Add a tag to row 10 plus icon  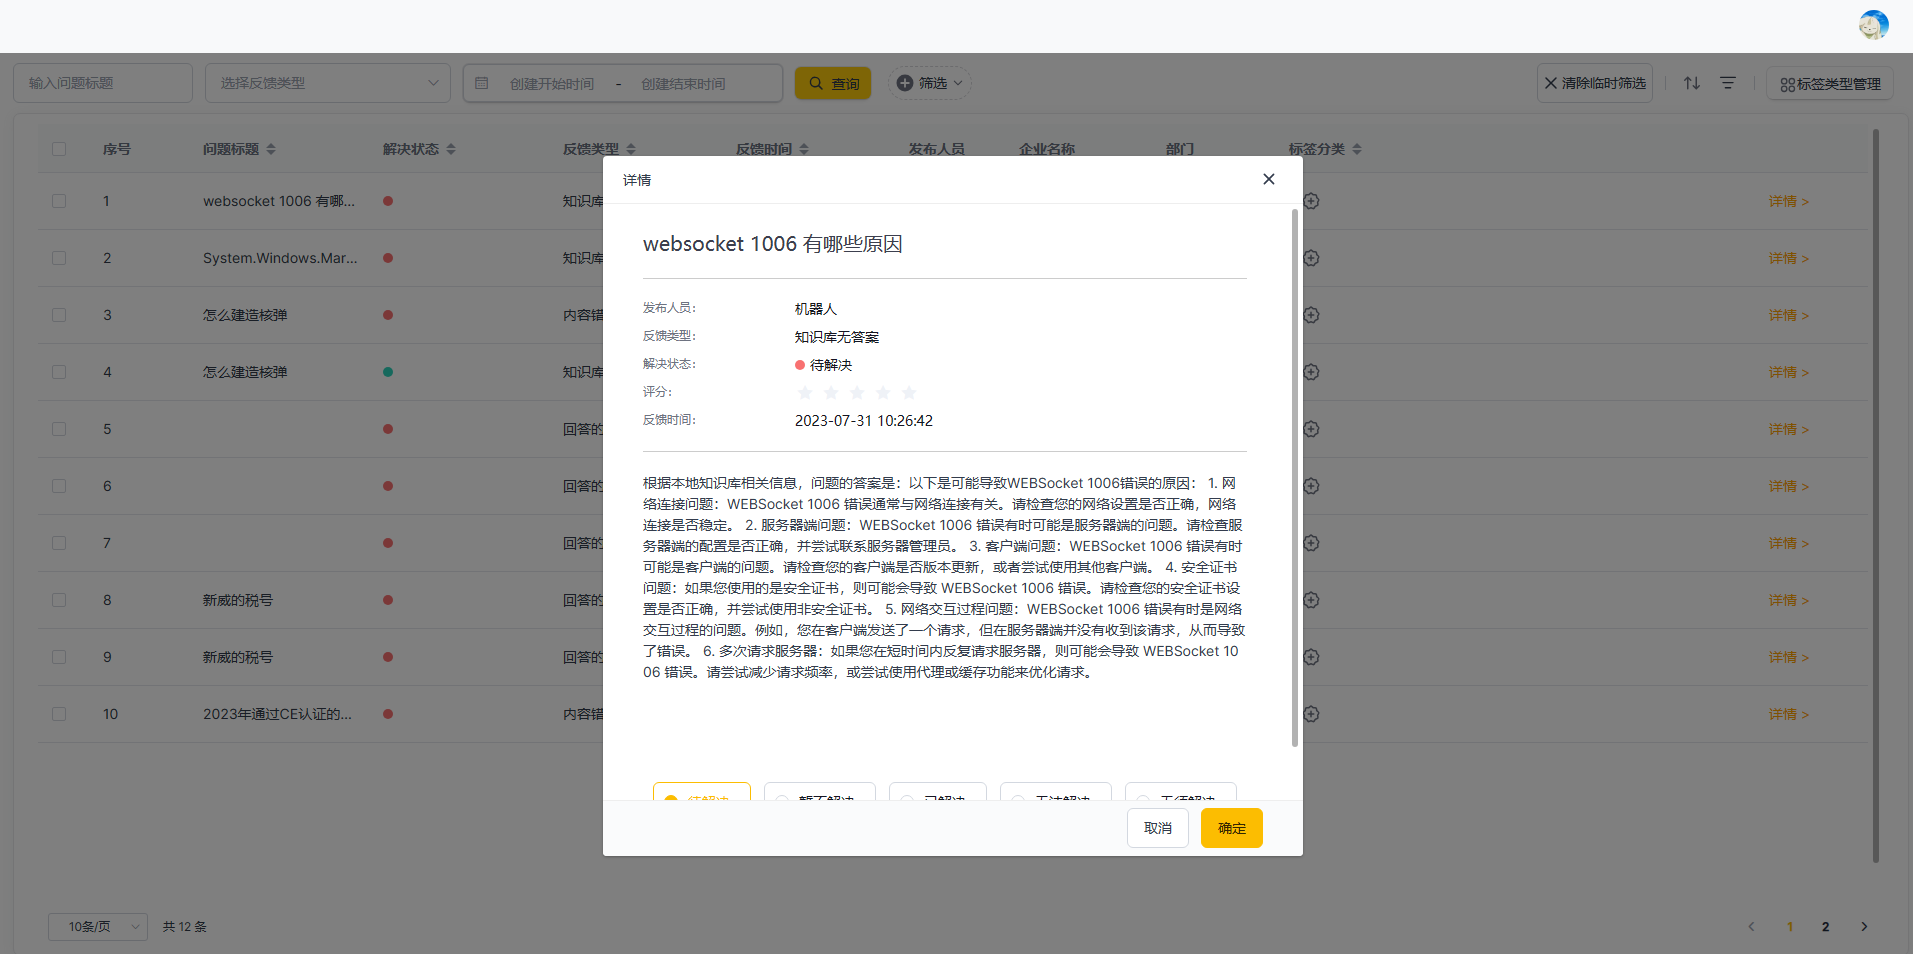click(1311, 714)
